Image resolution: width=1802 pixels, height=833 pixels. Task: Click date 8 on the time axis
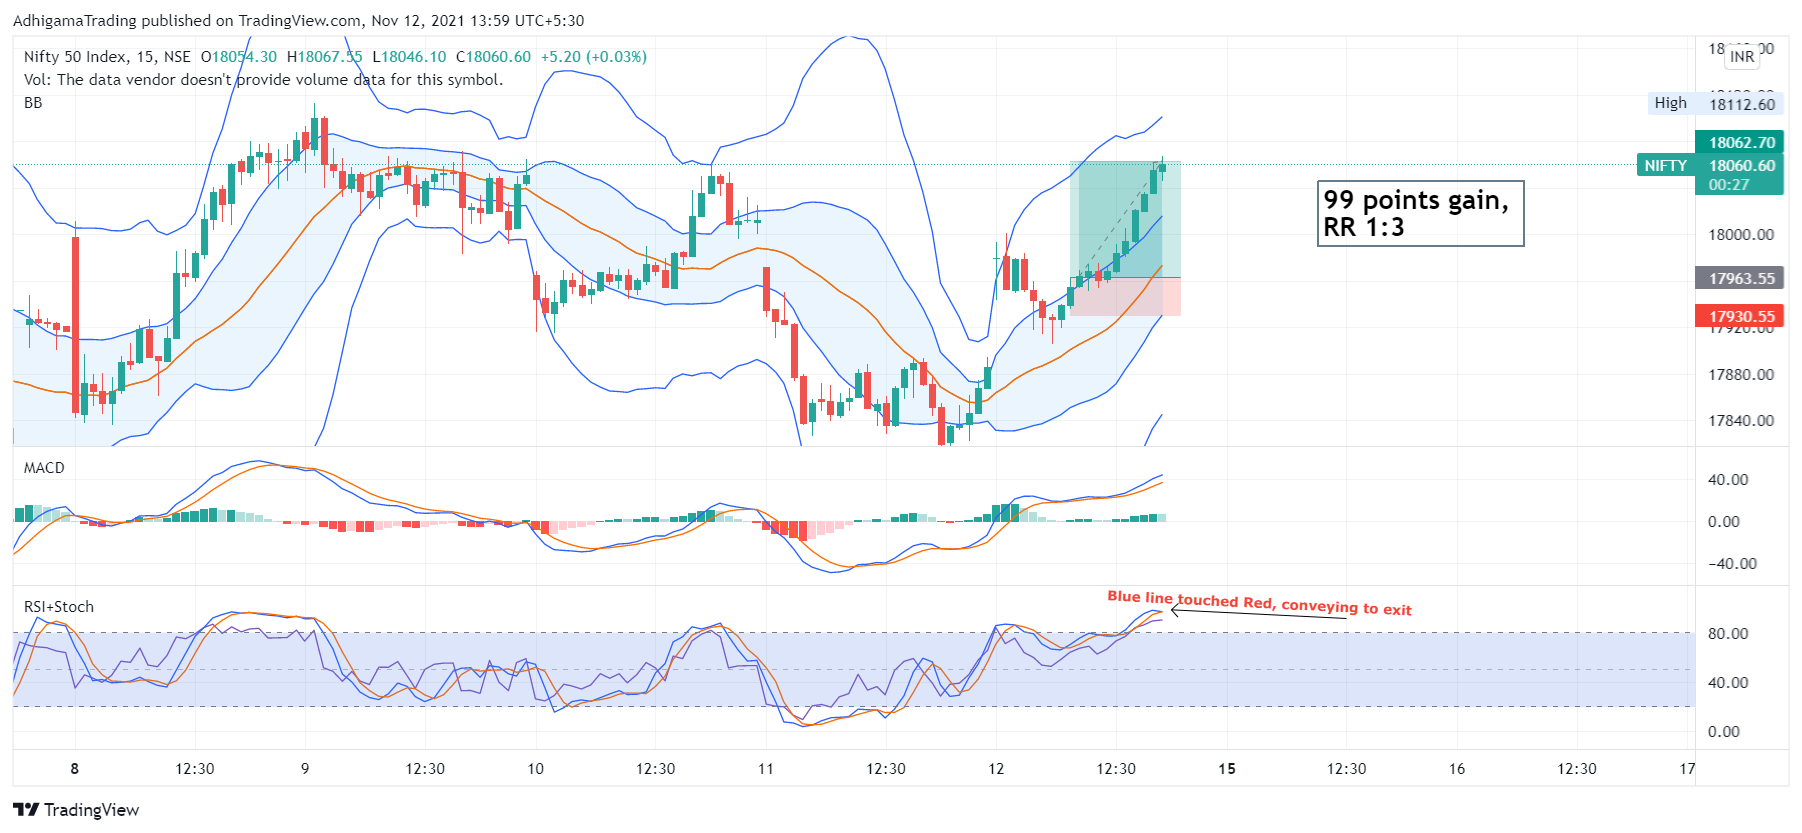coord(75,769)
